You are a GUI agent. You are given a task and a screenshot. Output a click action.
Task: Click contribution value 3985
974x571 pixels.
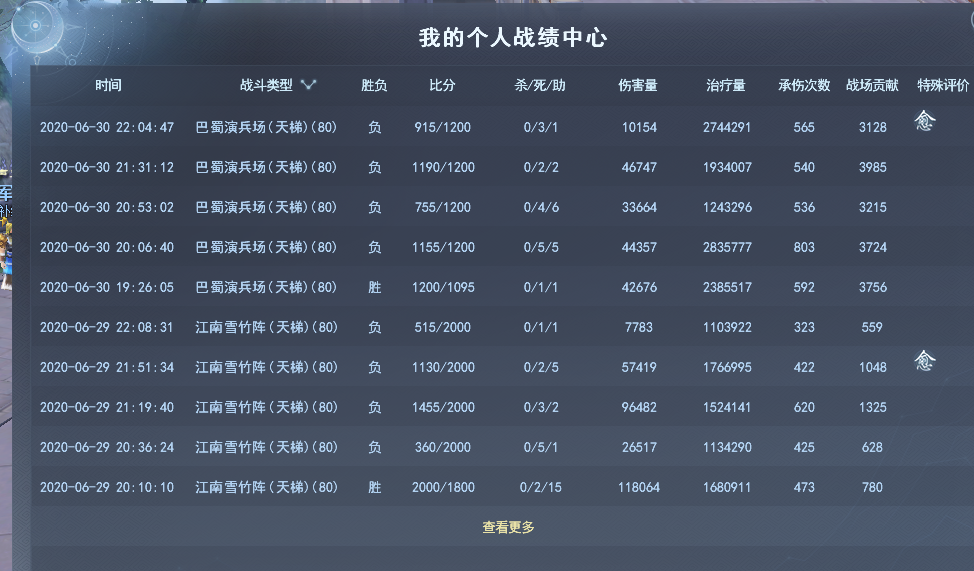tap(873, 167)
